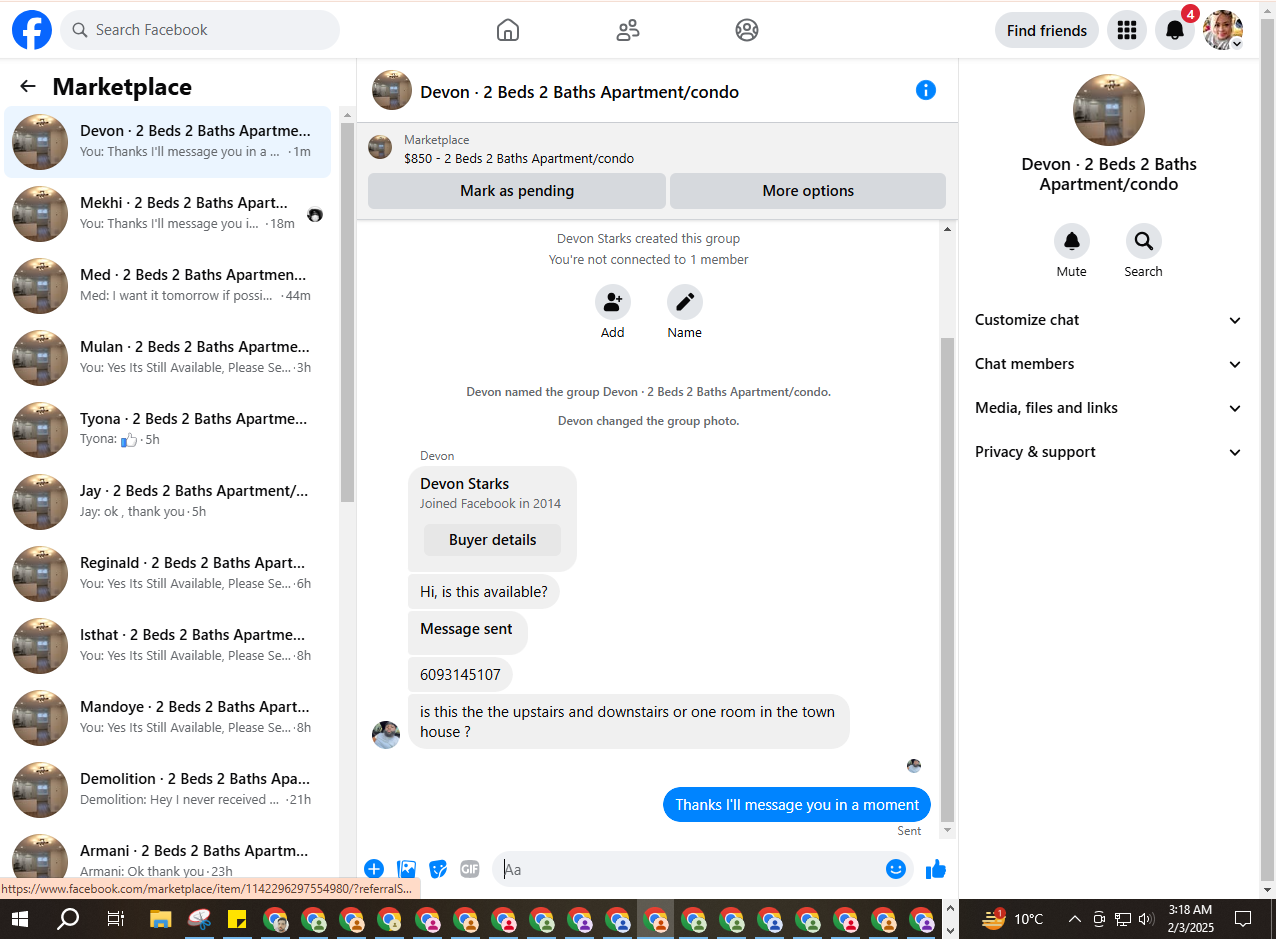Image resolution: width=1276 pixels, height=939 pixels.
Task: Click the Search Facebook field
Action: [x=200, y=30]
